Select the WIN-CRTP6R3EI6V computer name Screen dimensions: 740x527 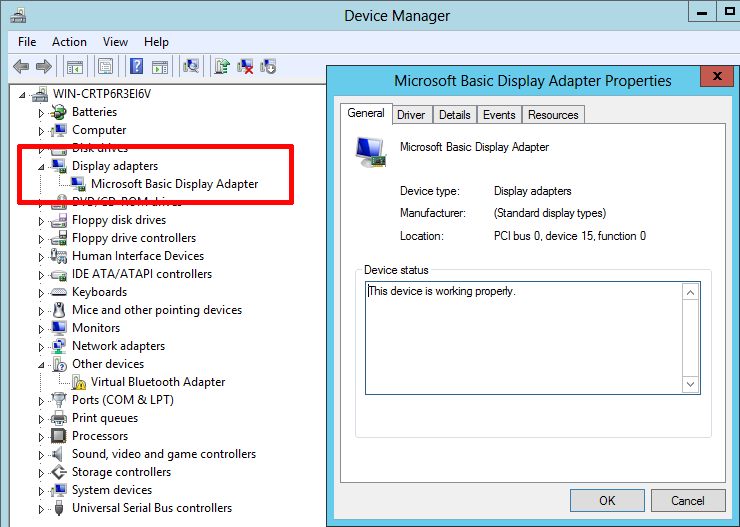pyautogui.click(x=102, y=94)
